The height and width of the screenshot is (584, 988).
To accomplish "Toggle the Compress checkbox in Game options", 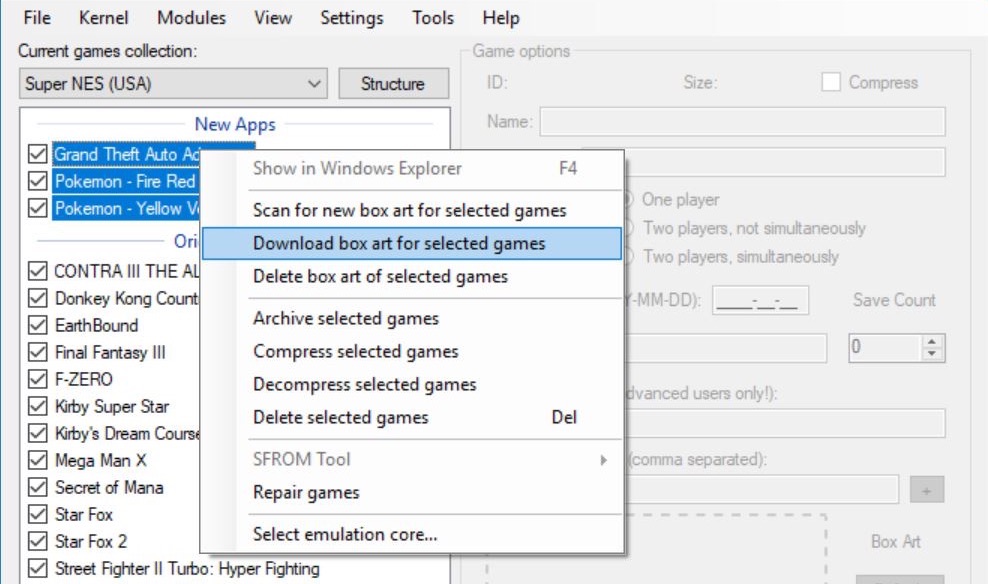I will click(x=831, y=82).
